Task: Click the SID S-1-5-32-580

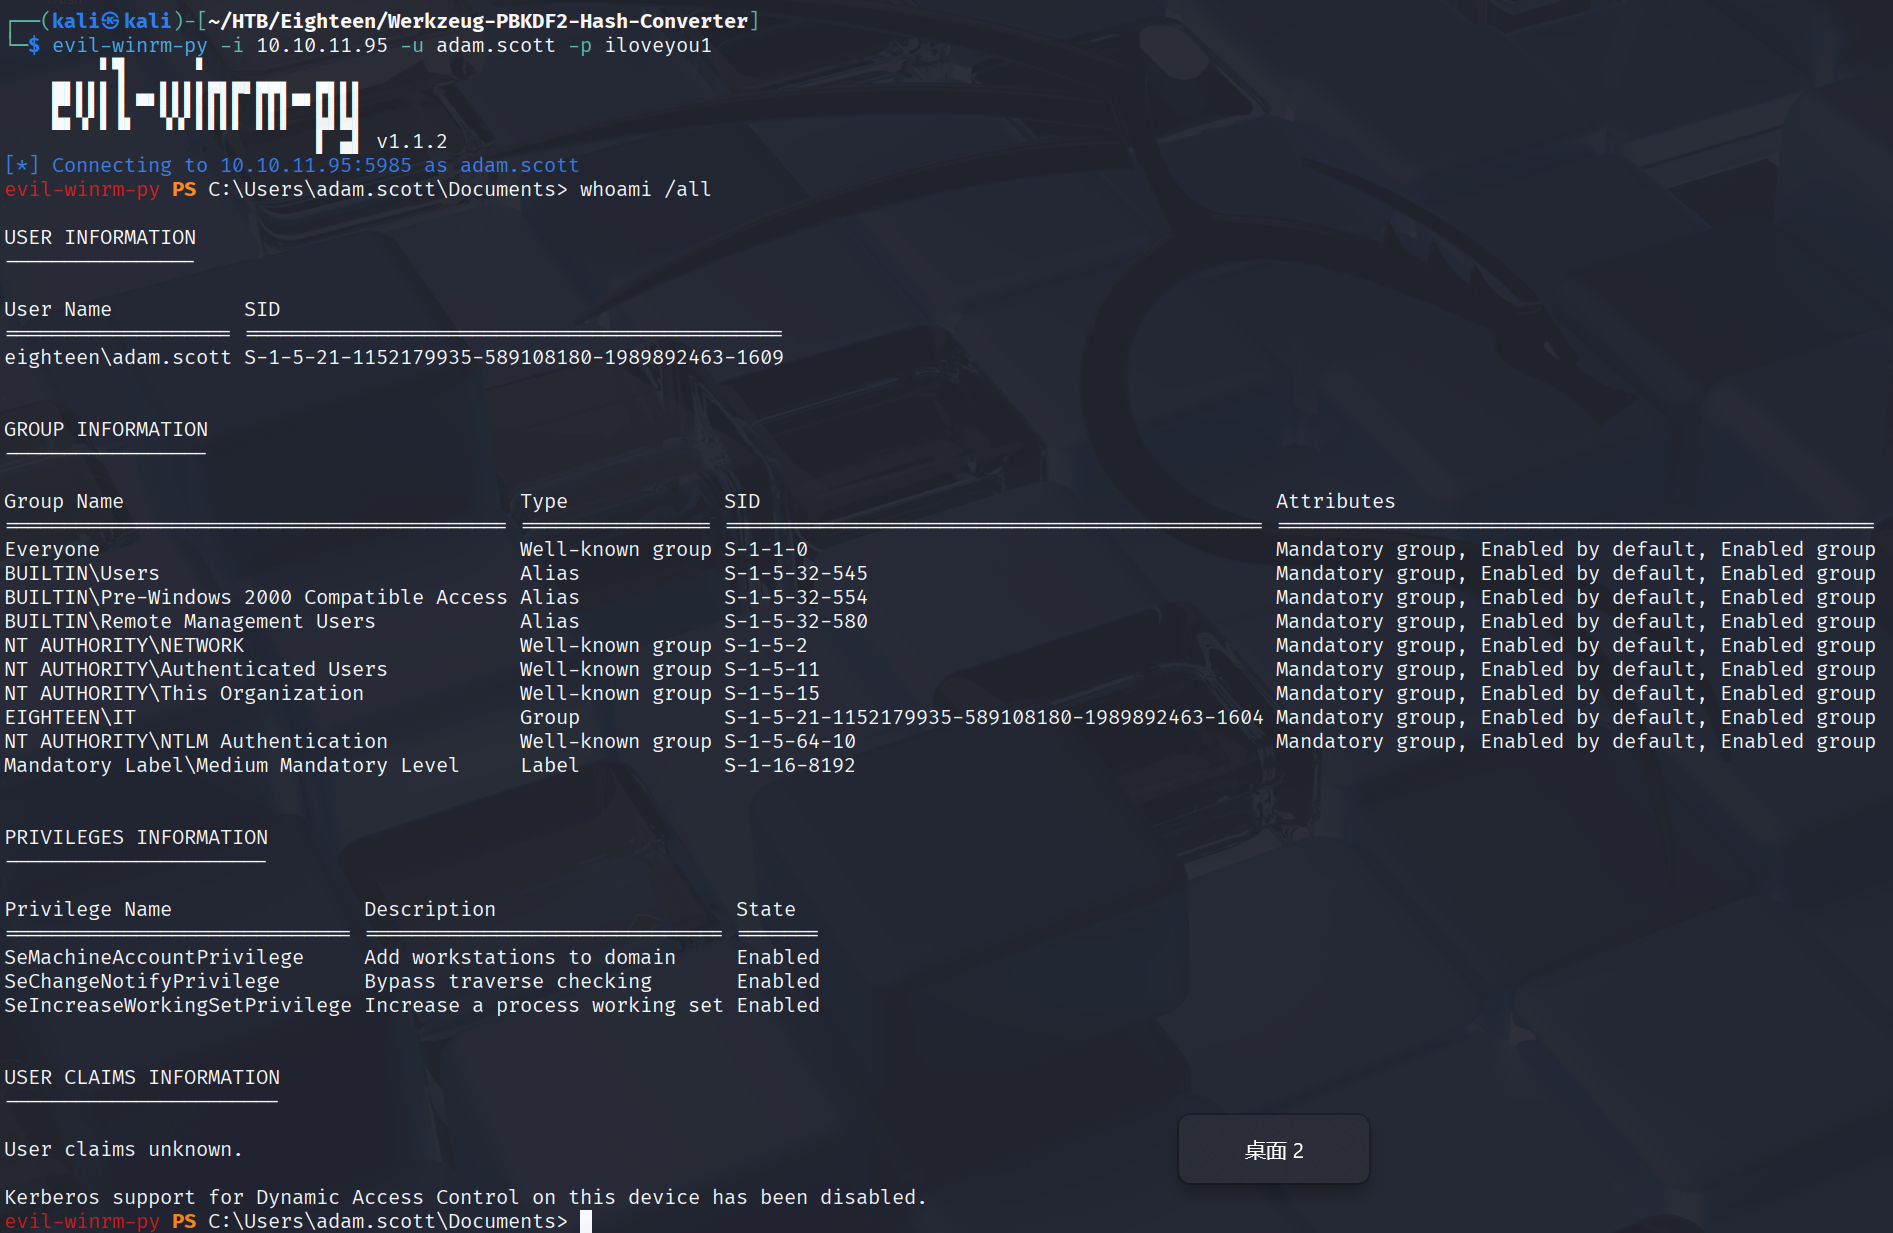Action: [796, 621]
